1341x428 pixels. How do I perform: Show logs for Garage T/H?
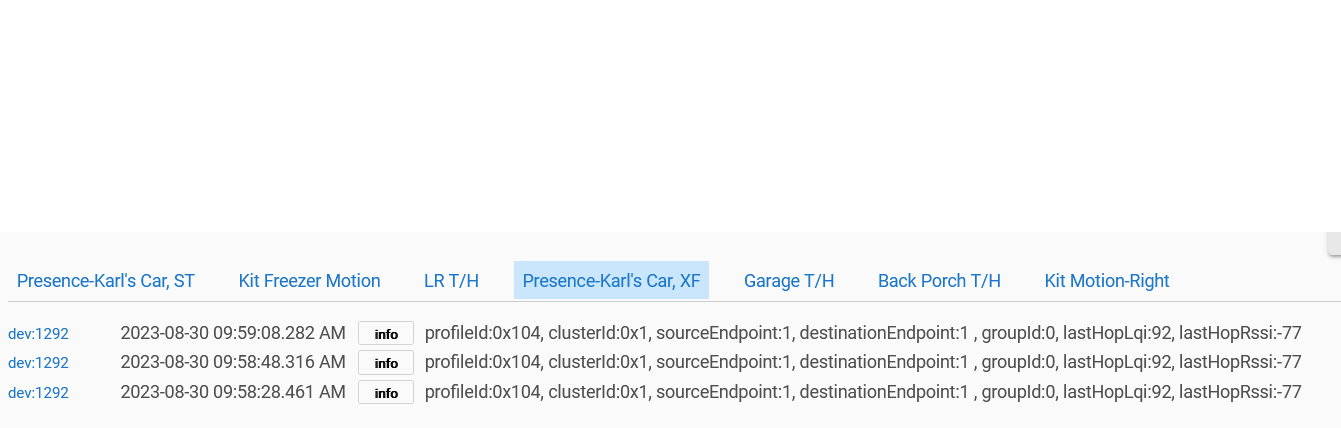point(789,281)
